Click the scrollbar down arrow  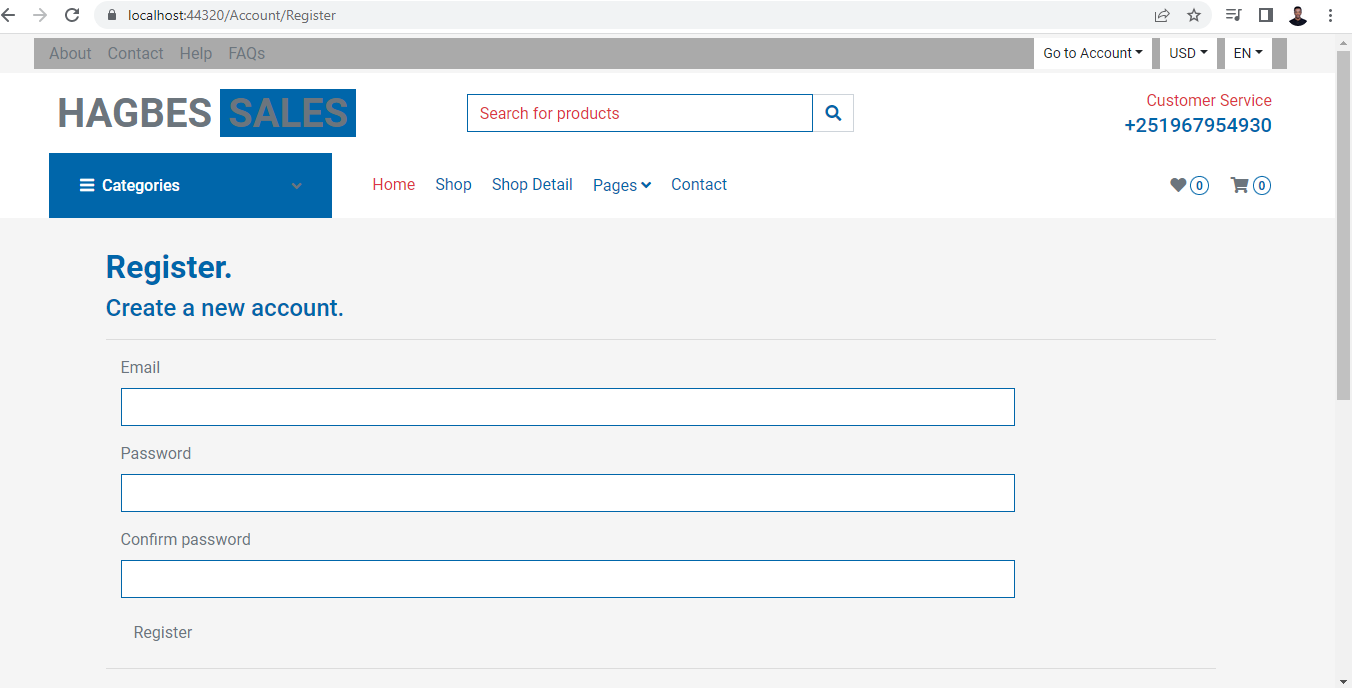[1343, 681]
